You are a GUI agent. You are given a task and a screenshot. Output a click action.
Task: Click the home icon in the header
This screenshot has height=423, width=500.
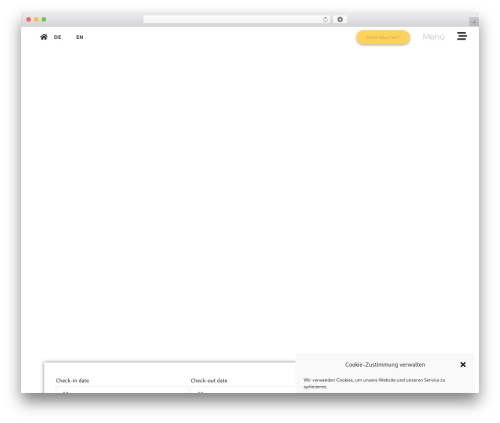click(x=44, y=37)
